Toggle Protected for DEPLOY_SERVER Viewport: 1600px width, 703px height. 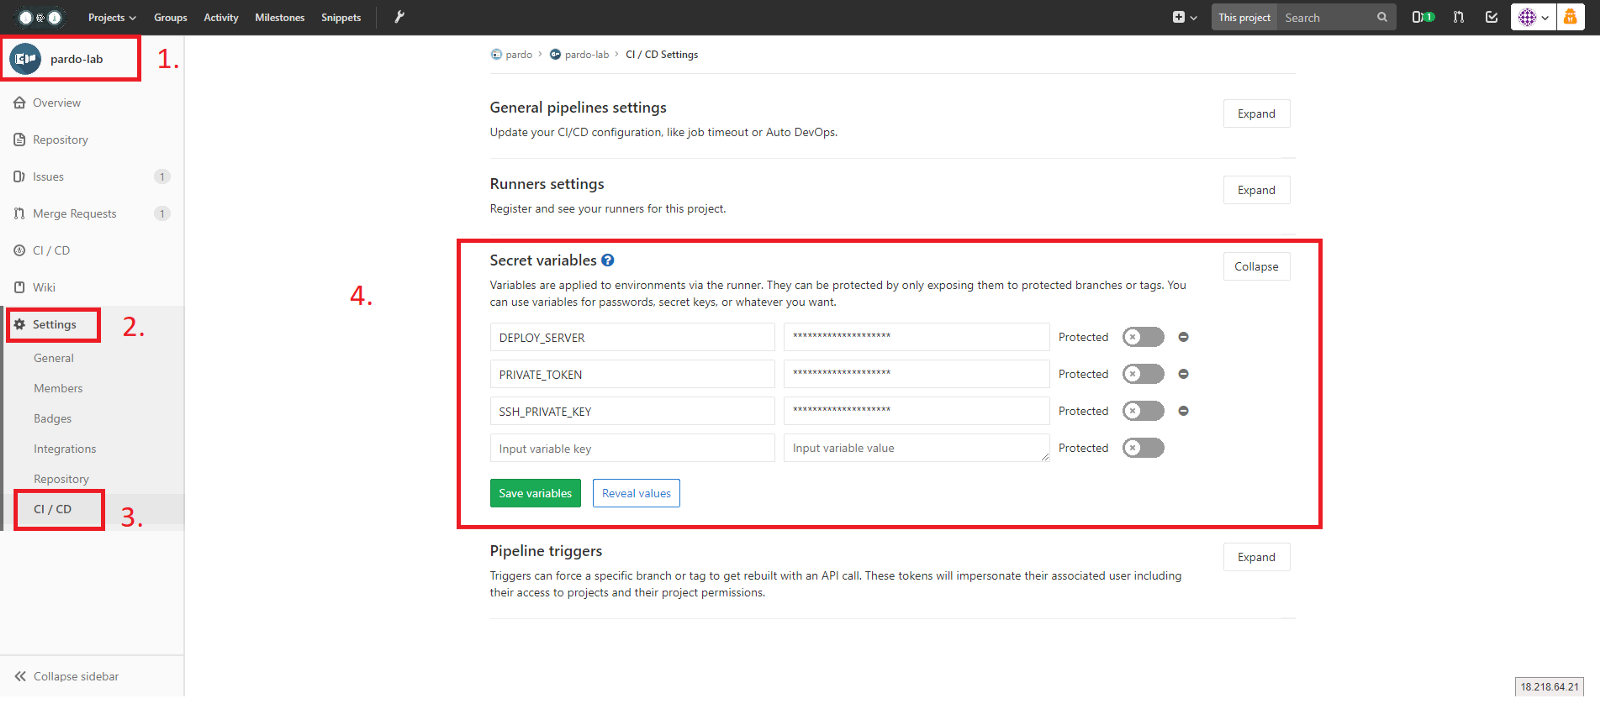click(1143, 337)
